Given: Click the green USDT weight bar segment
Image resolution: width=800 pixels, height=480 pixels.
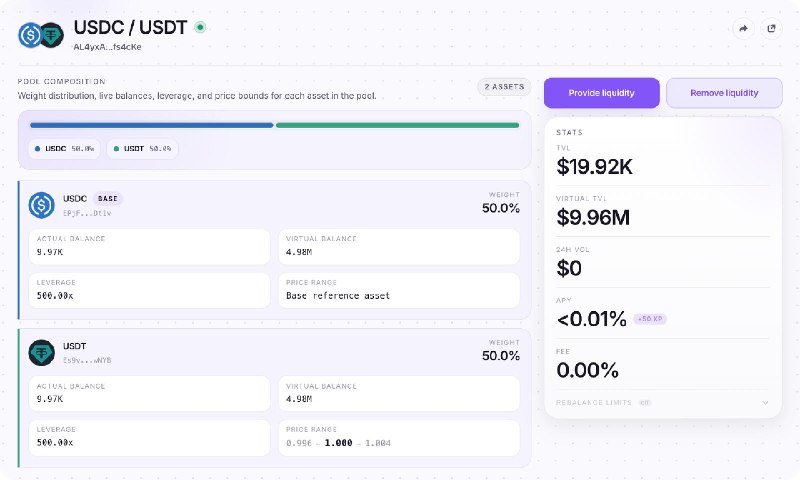Looking at the screenshot, I should point(397,125).
